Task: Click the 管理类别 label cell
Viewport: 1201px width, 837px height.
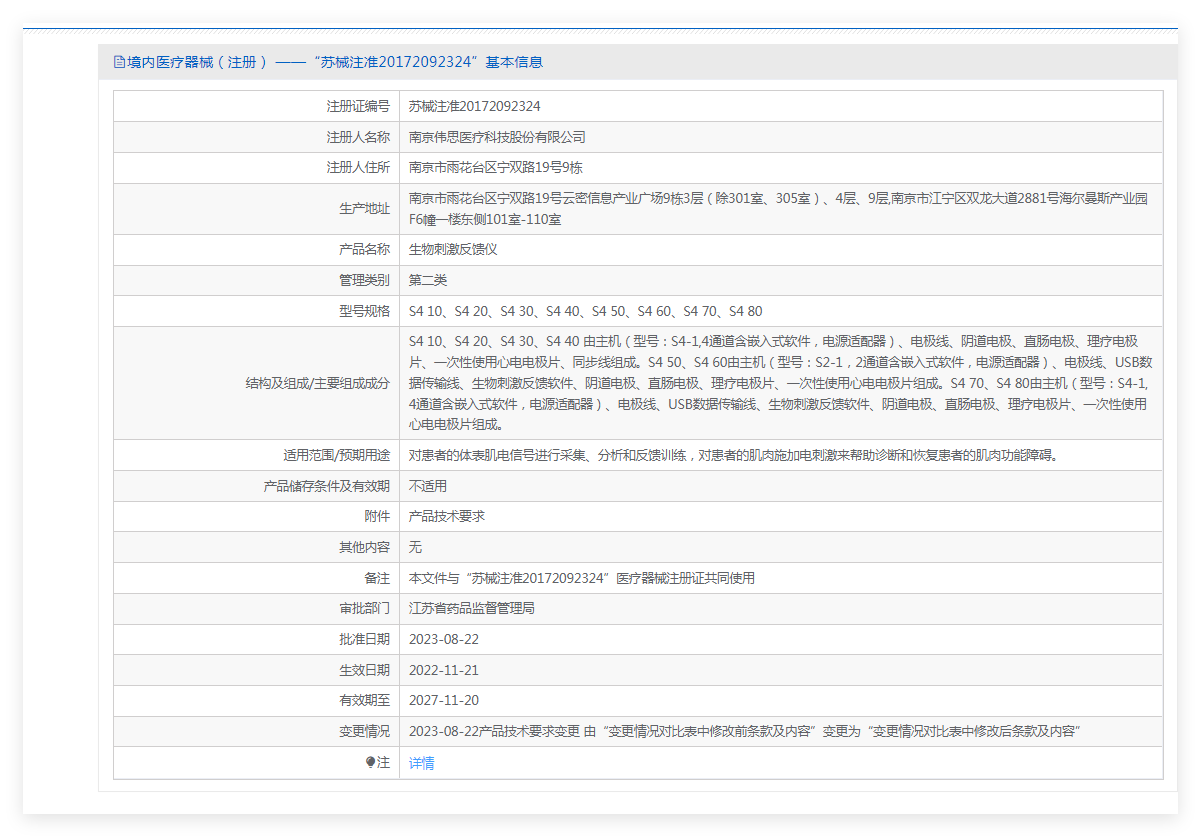Action: pyautogui.click(x=256, y=281)
